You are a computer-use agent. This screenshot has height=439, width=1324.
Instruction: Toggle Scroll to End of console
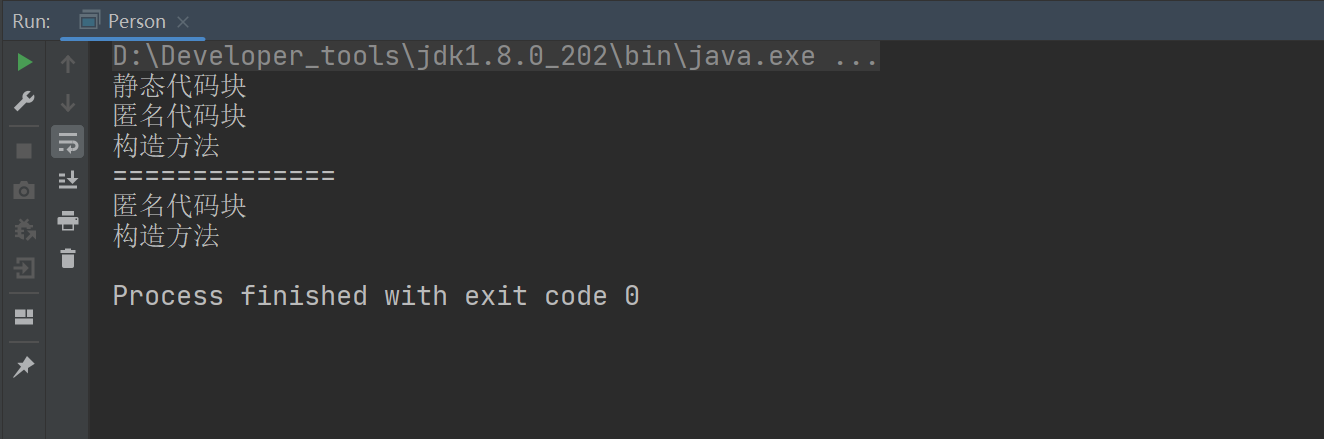coord(68,181)
